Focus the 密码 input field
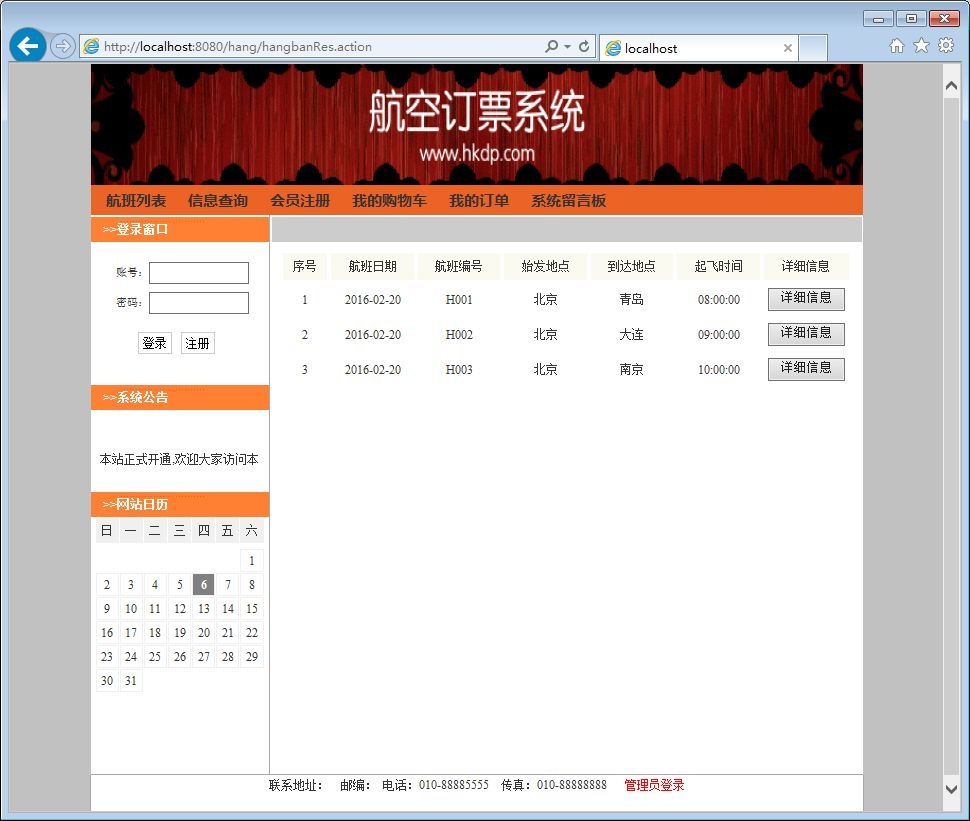970x821 pixels. (x=199, y=303)
